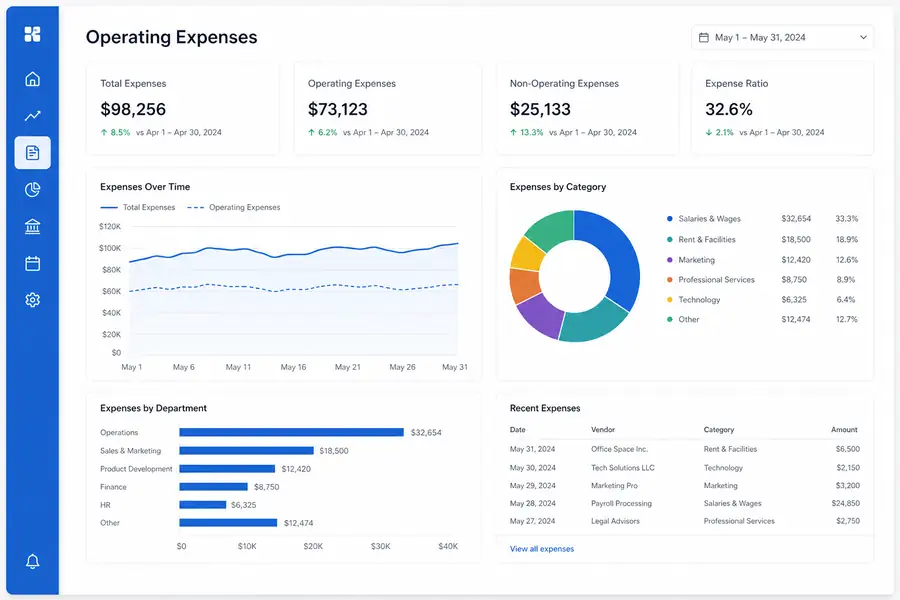Click the Salaries & Wages blue legend dot

[x=669, y=219]
